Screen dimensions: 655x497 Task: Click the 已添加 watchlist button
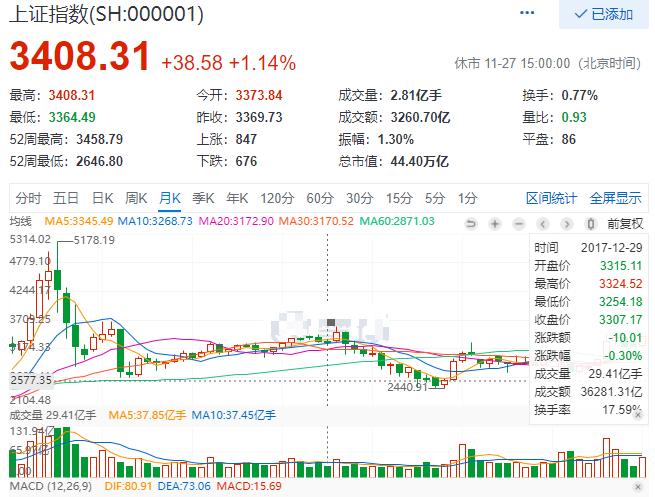click(x=604, y=14)
